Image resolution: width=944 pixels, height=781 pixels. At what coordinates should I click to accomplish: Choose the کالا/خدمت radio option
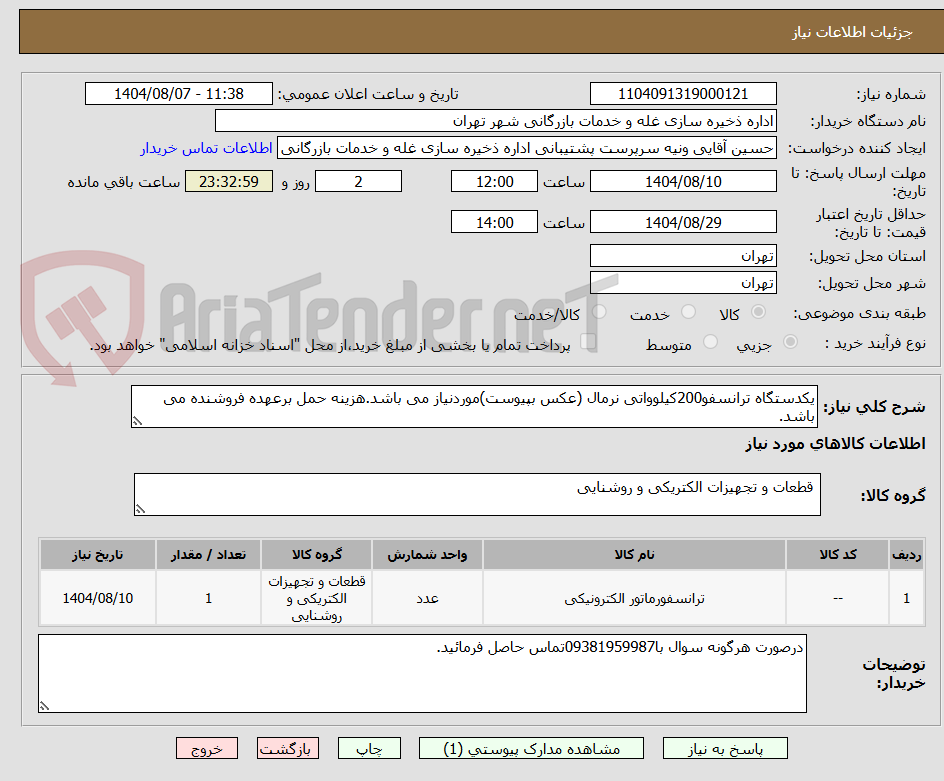(599, 311)
